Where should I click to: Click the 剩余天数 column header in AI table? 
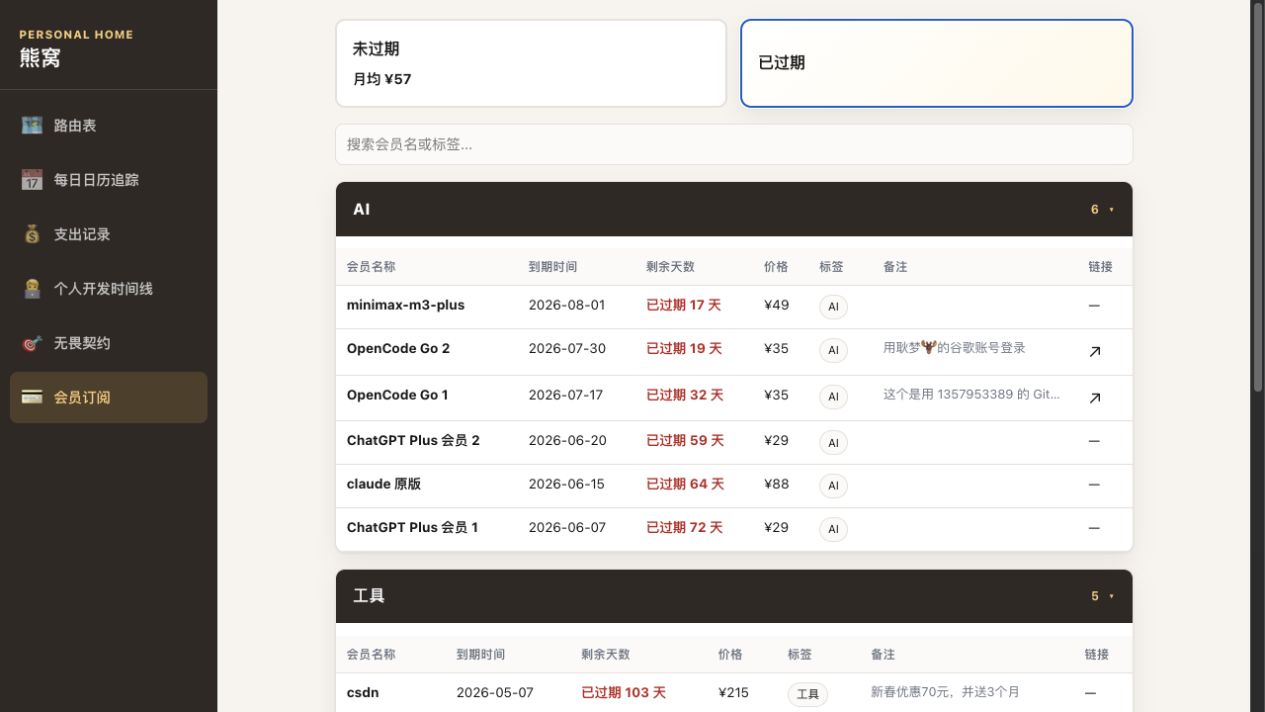670,267
